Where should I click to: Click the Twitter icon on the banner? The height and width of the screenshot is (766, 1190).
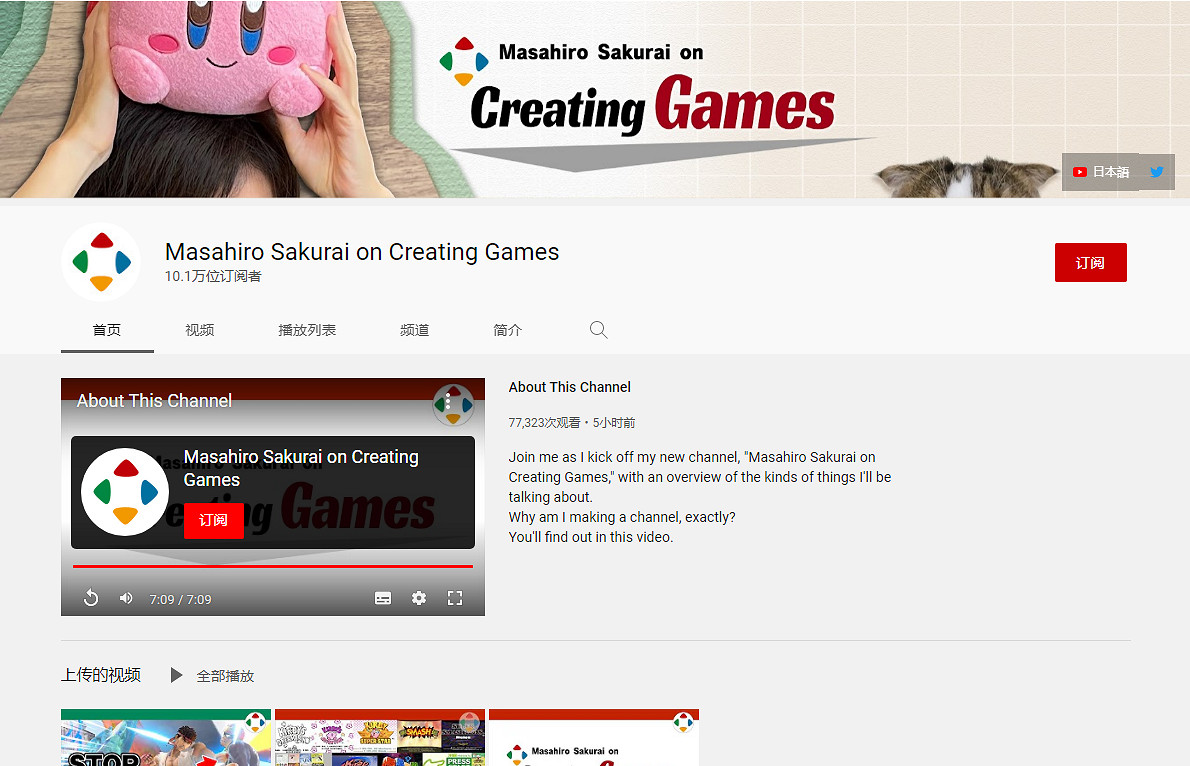click(1157, 171)
